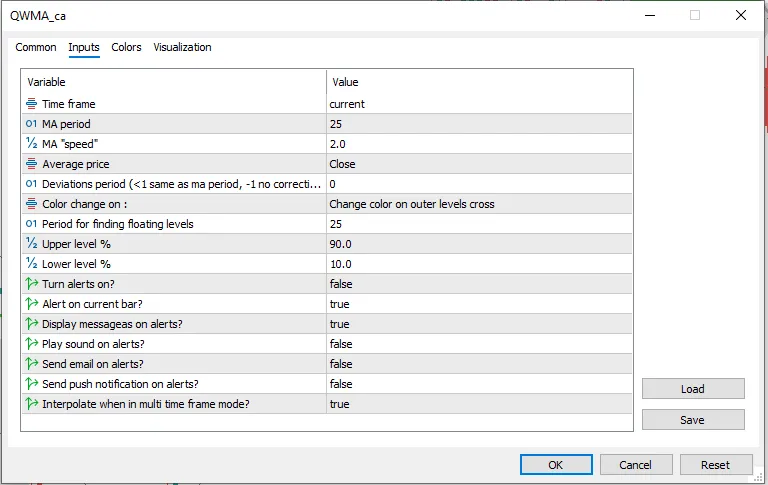
Task: Select the 'Send email on alerts?' label
Action: (x=93, y=364)
